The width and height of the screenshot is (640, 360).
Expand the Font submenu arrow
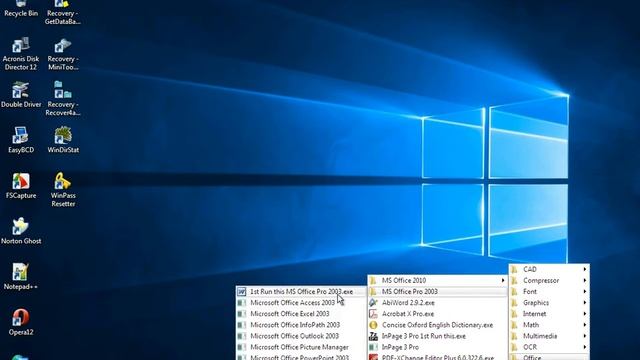pyautogui.click(x=585, y=291)
